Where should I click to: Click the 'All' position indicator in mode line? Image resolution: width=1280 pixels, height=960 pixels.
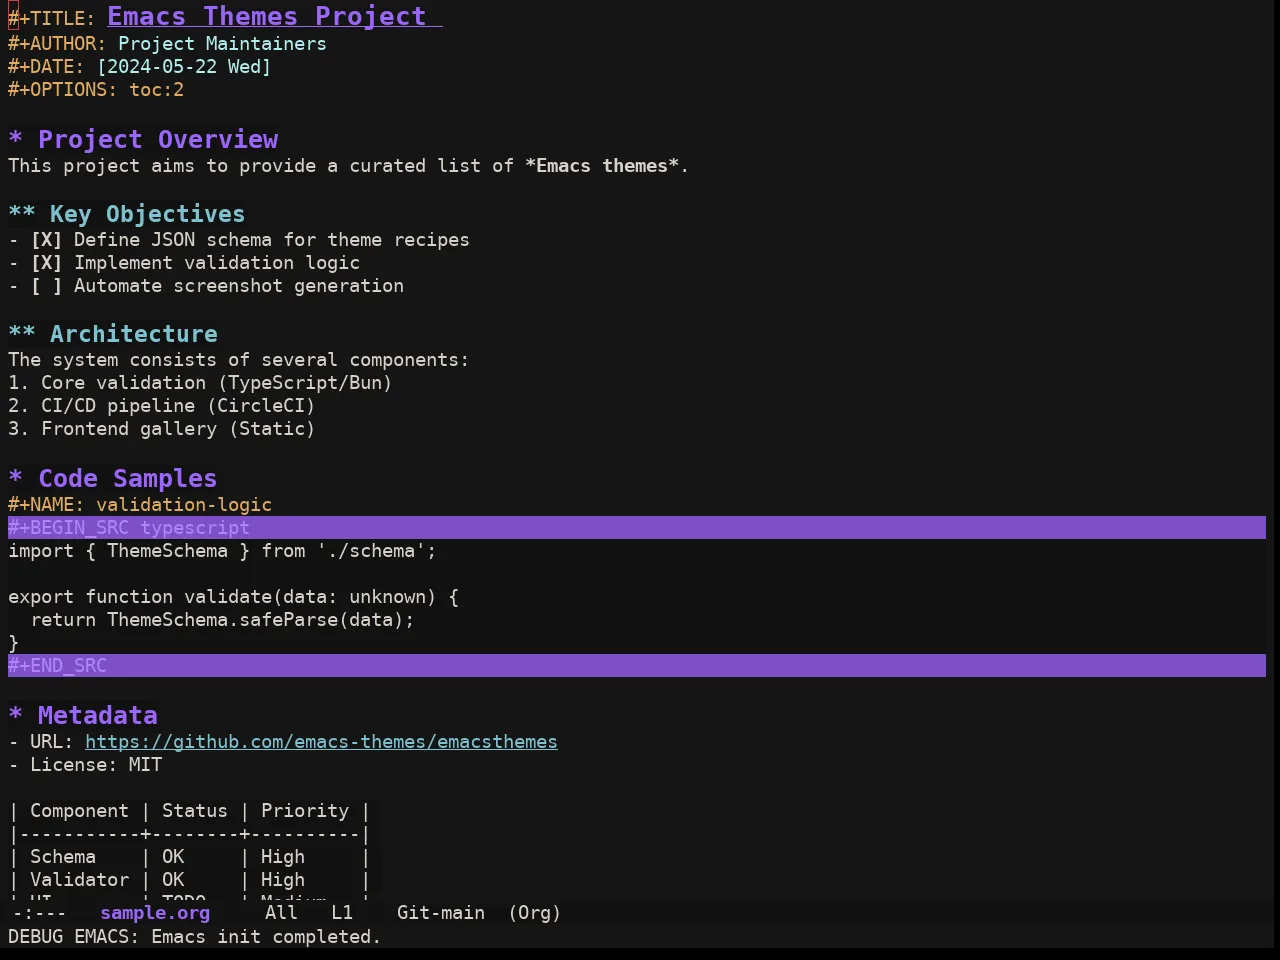tap(281, 913)
